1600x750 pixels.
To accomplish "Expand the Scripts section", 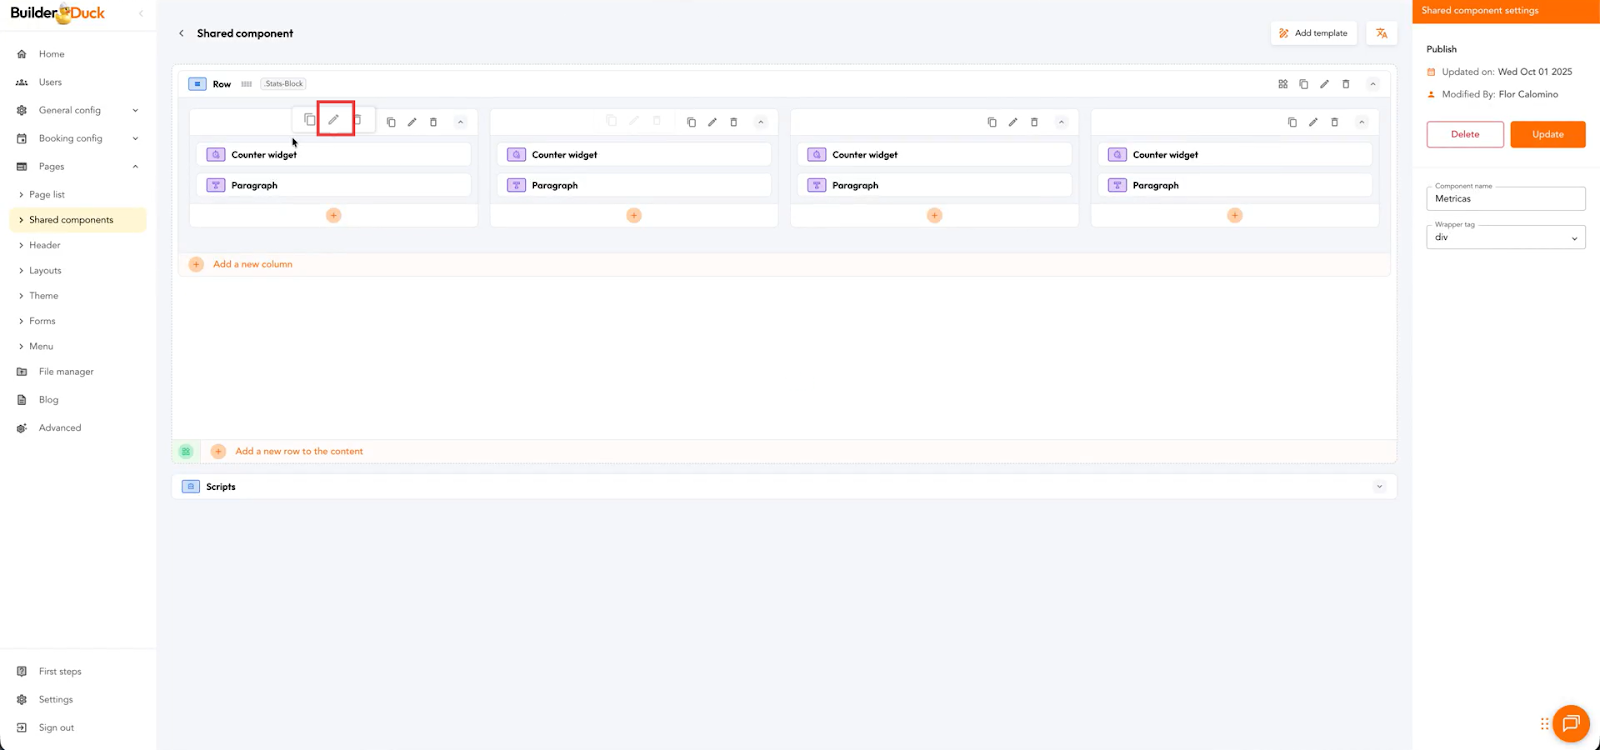I will 1379,487.
